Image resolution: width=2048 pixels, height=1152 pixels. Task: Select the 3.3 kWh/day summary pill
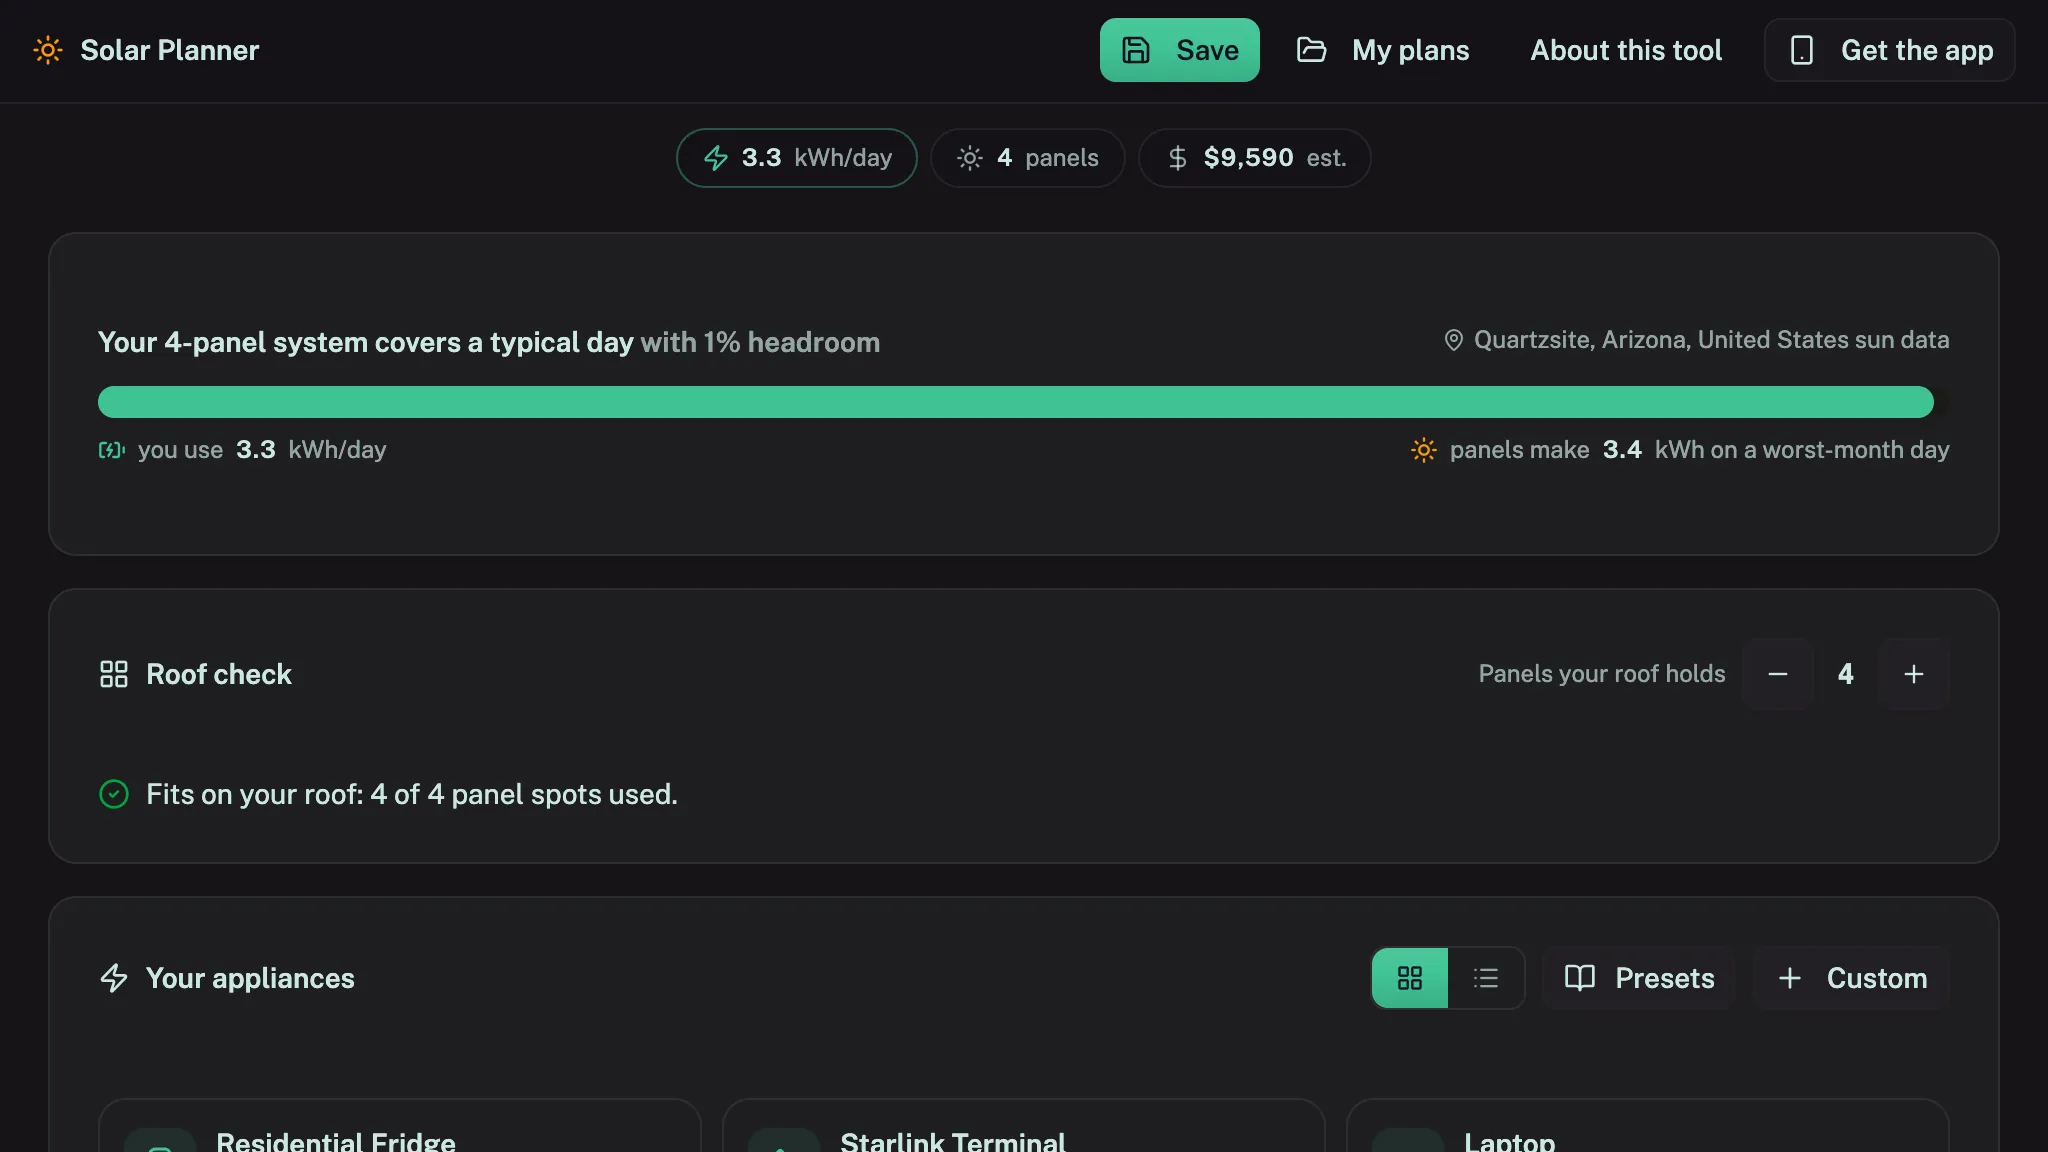click(797, 158)
